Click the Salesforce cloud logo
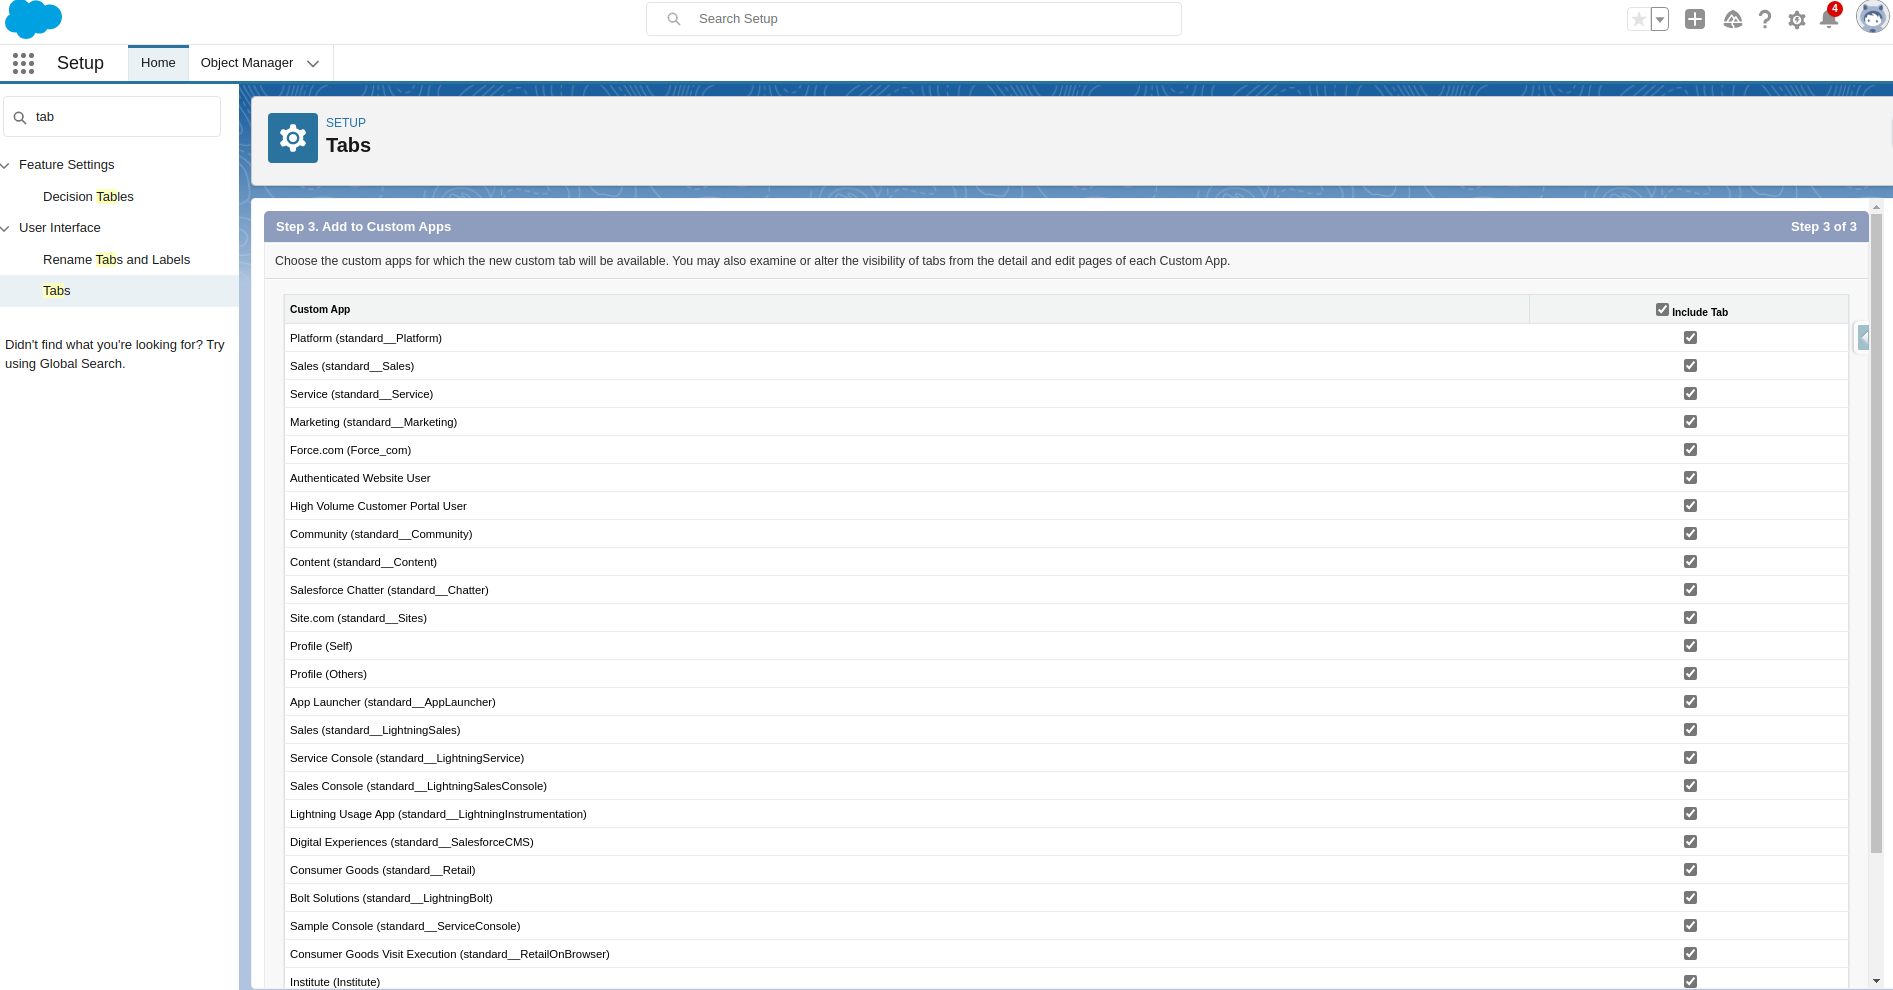 click(33, 19)
